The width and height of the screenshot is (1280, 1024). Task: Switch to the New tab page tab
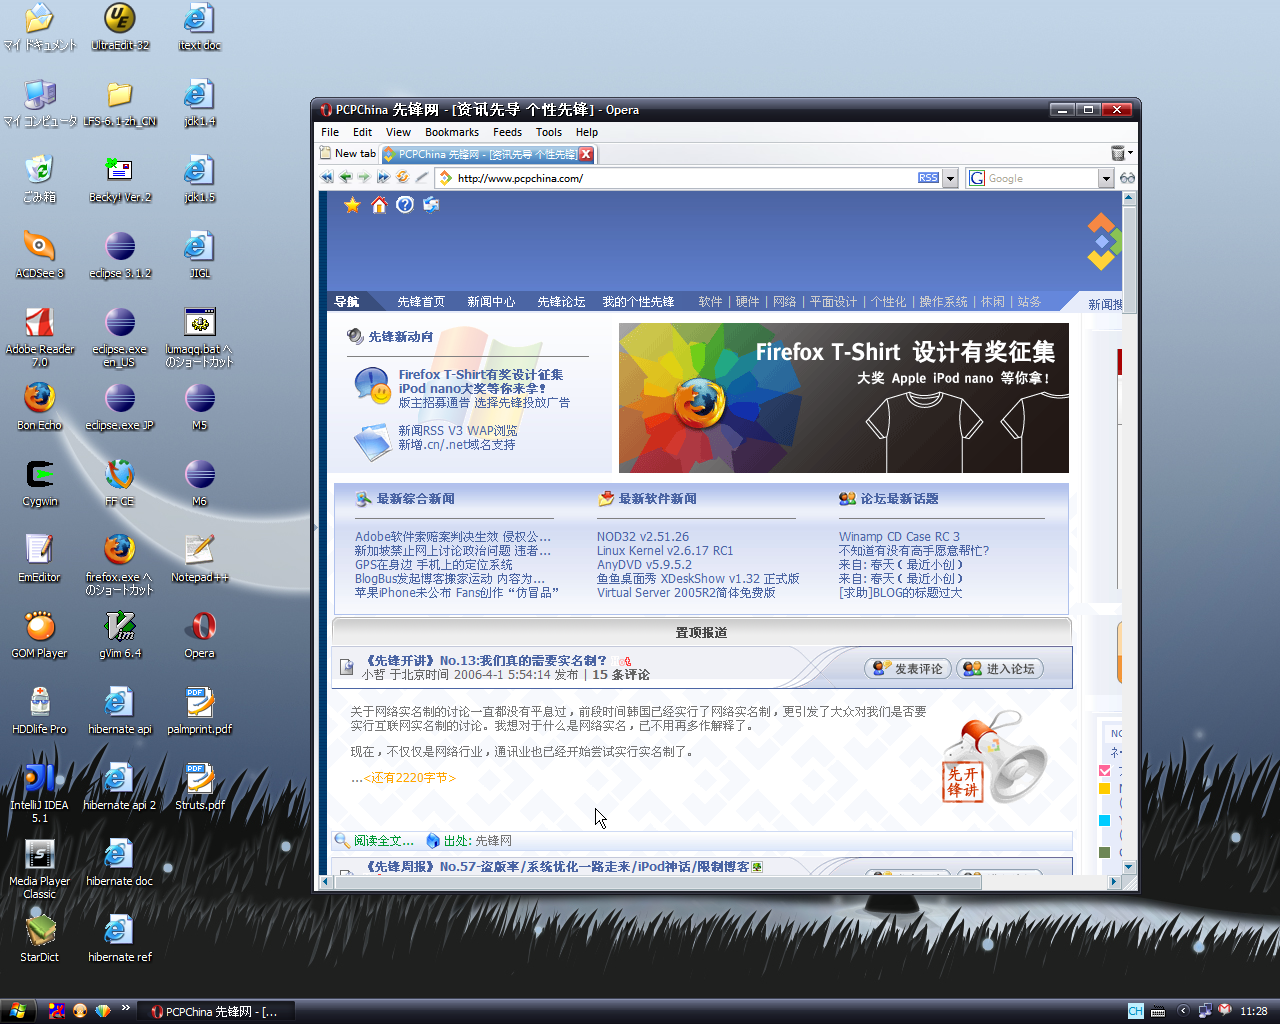pyautogui.click(x=348, y=153)
